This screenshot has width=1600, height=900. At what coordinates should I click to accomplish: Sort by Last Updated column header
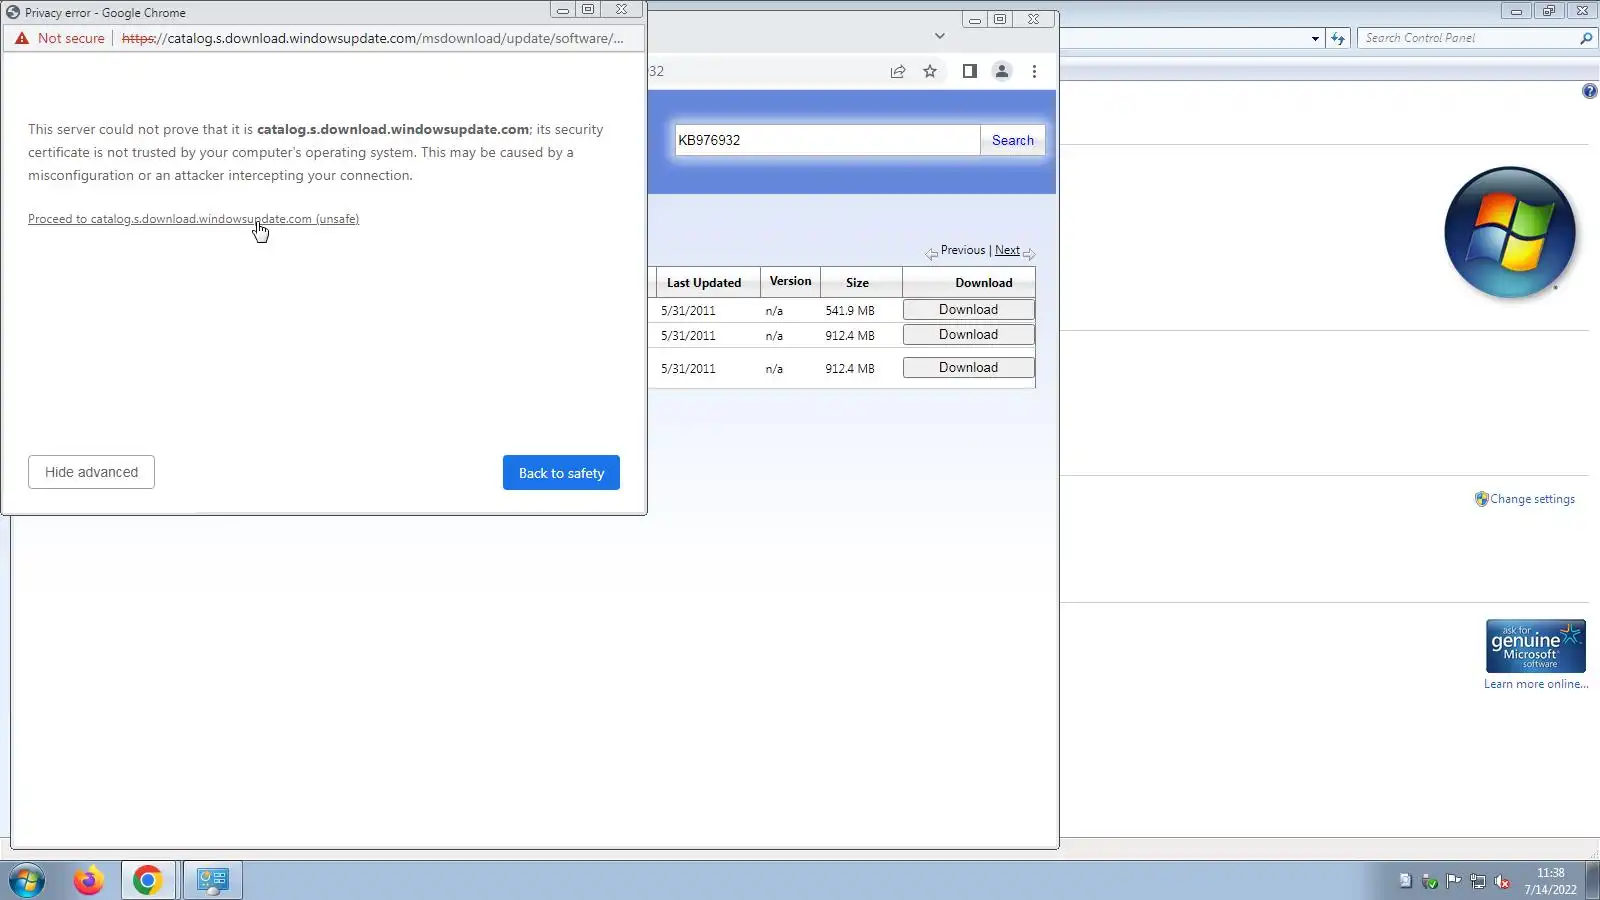point(704,283)
